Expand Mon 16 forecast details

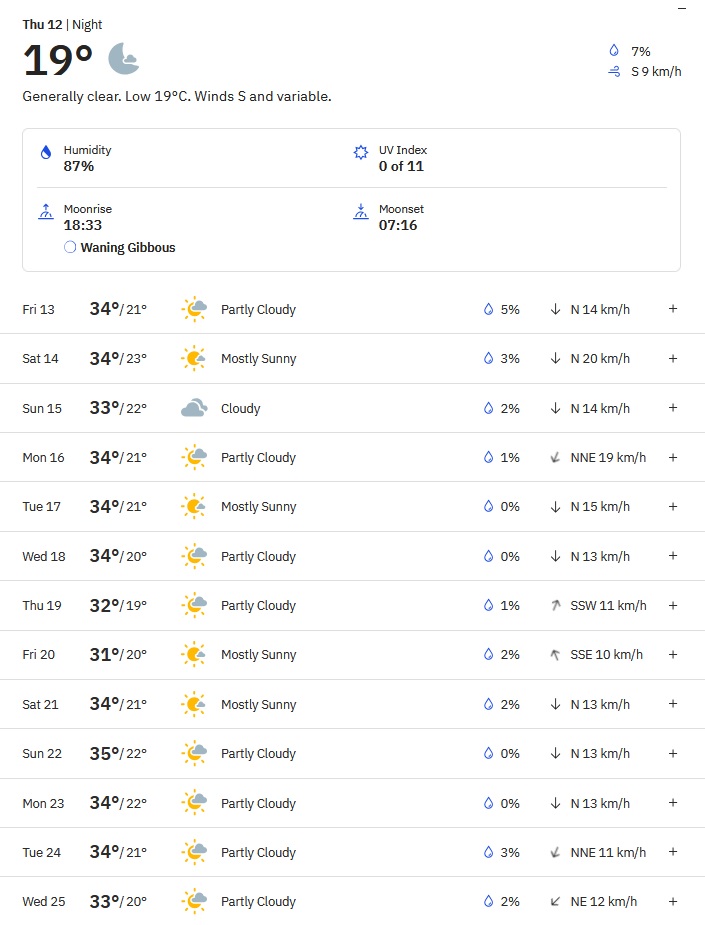673,457
